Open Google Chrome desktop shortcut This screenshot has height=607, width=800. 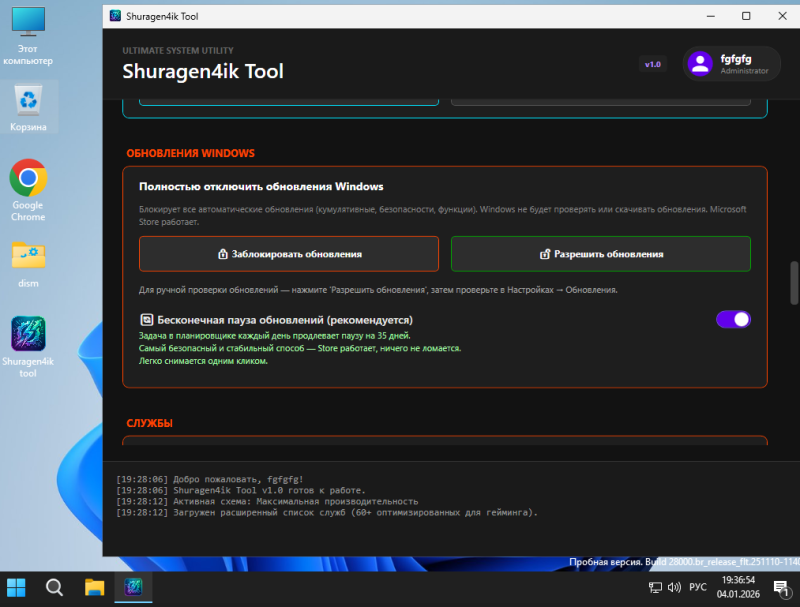(28, 180)
